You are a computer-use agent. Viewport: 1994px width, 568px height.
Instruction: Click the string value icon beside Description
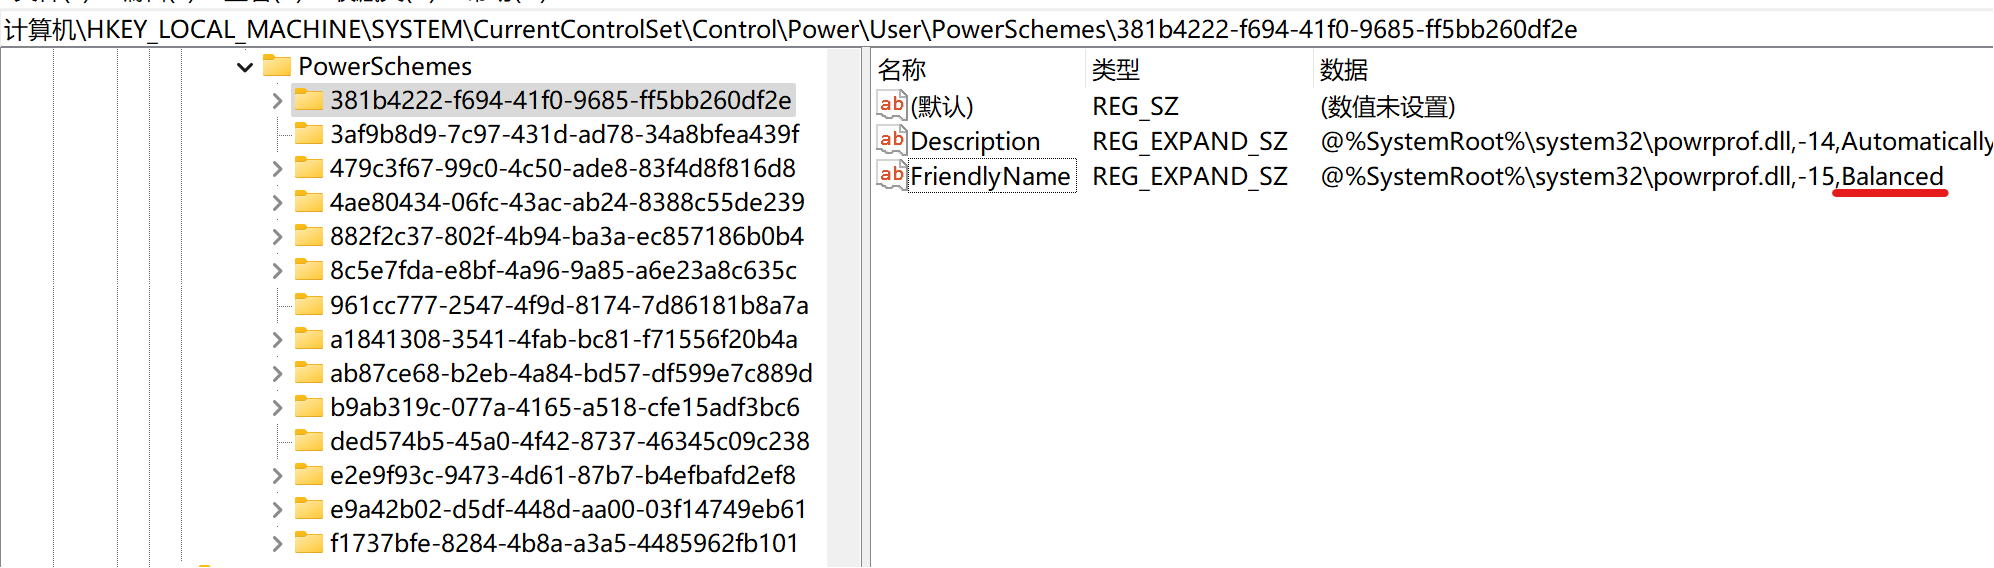tap(891, 141)
